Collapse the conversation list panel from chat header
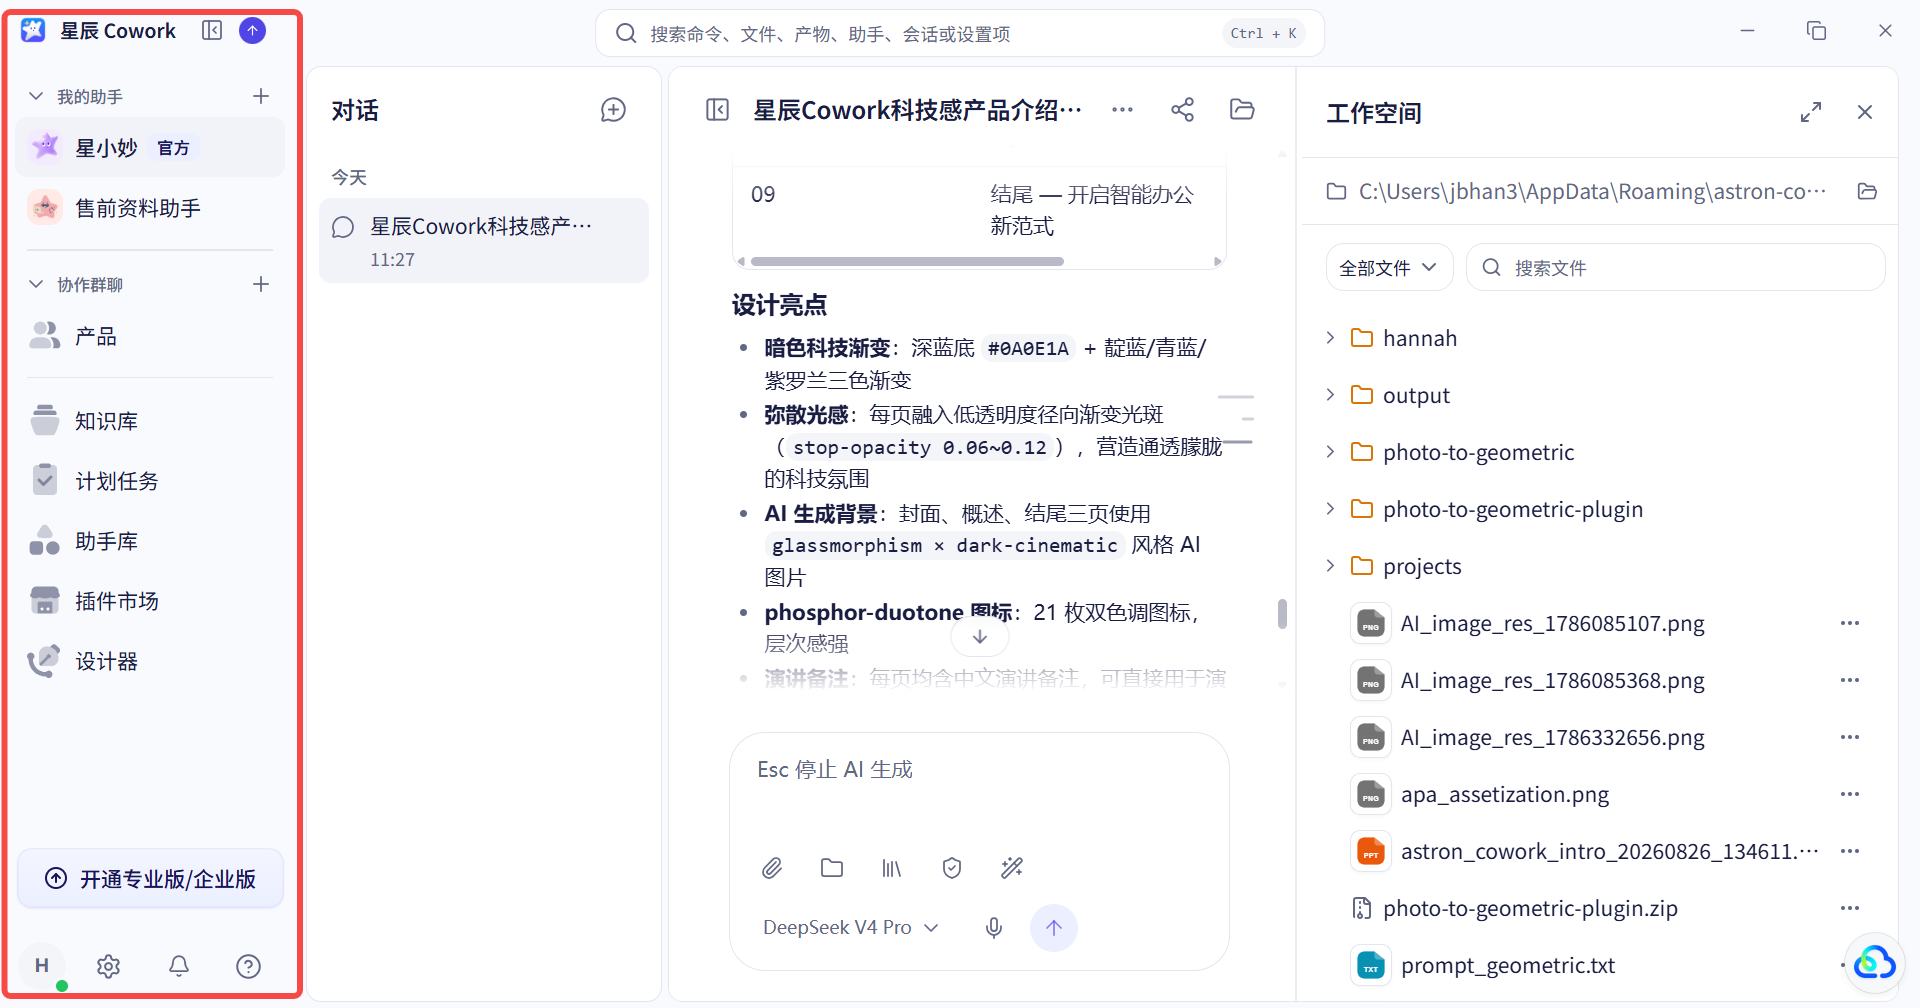1920x1008 pixels. click(717, 110)
